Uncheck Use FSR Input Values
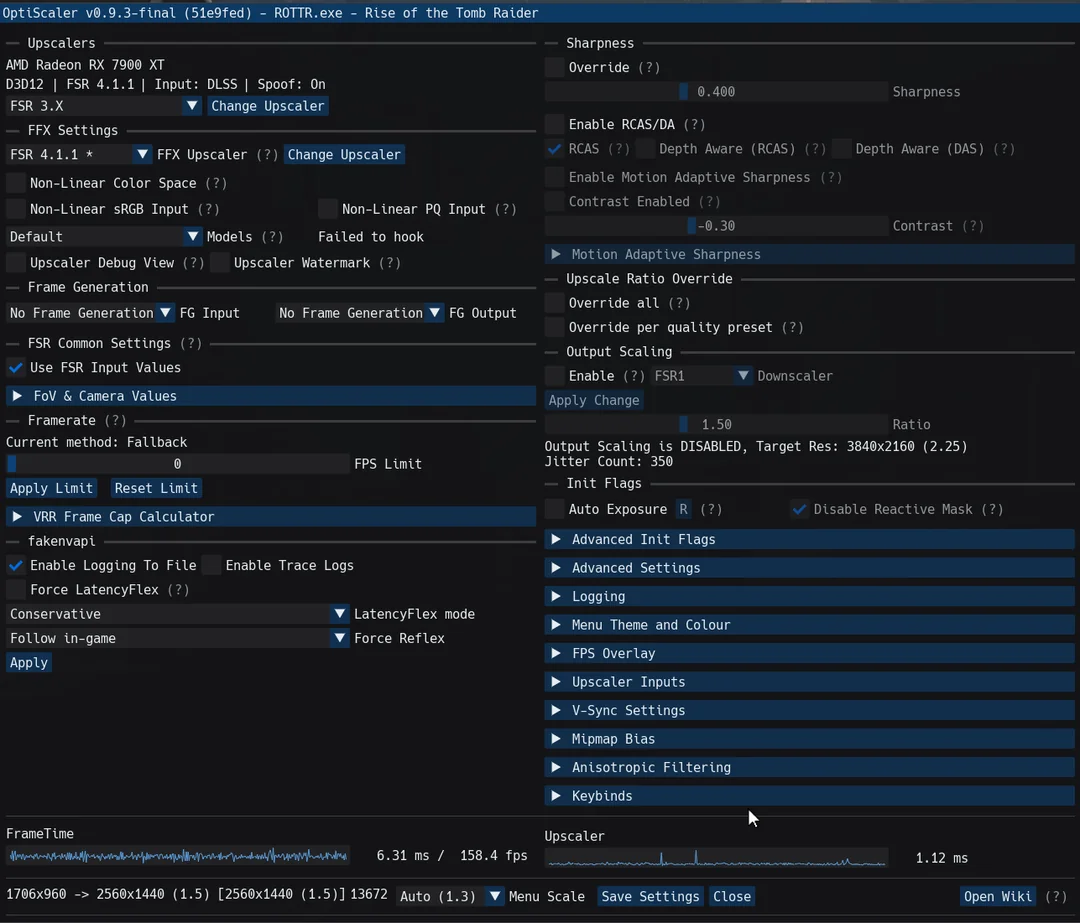Screen dimensions: 1080x923 point(15,368)
